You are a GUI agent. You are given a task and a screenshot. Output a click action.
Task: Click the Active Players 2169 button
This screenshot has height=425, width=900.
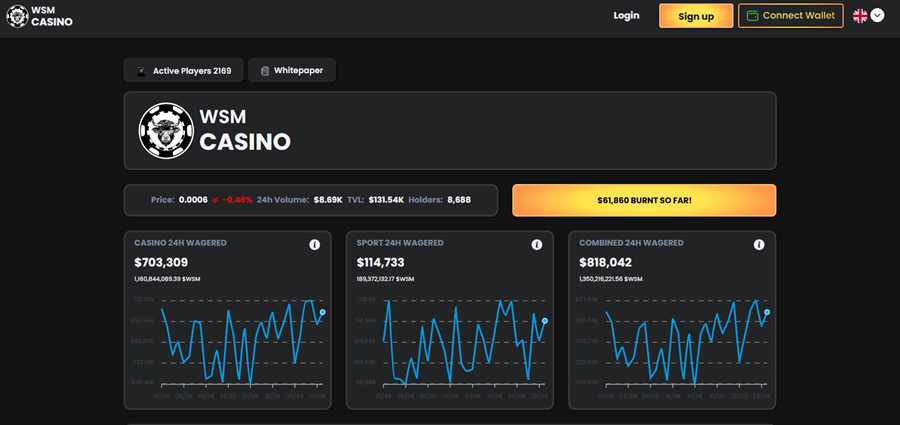click(184, 71)
